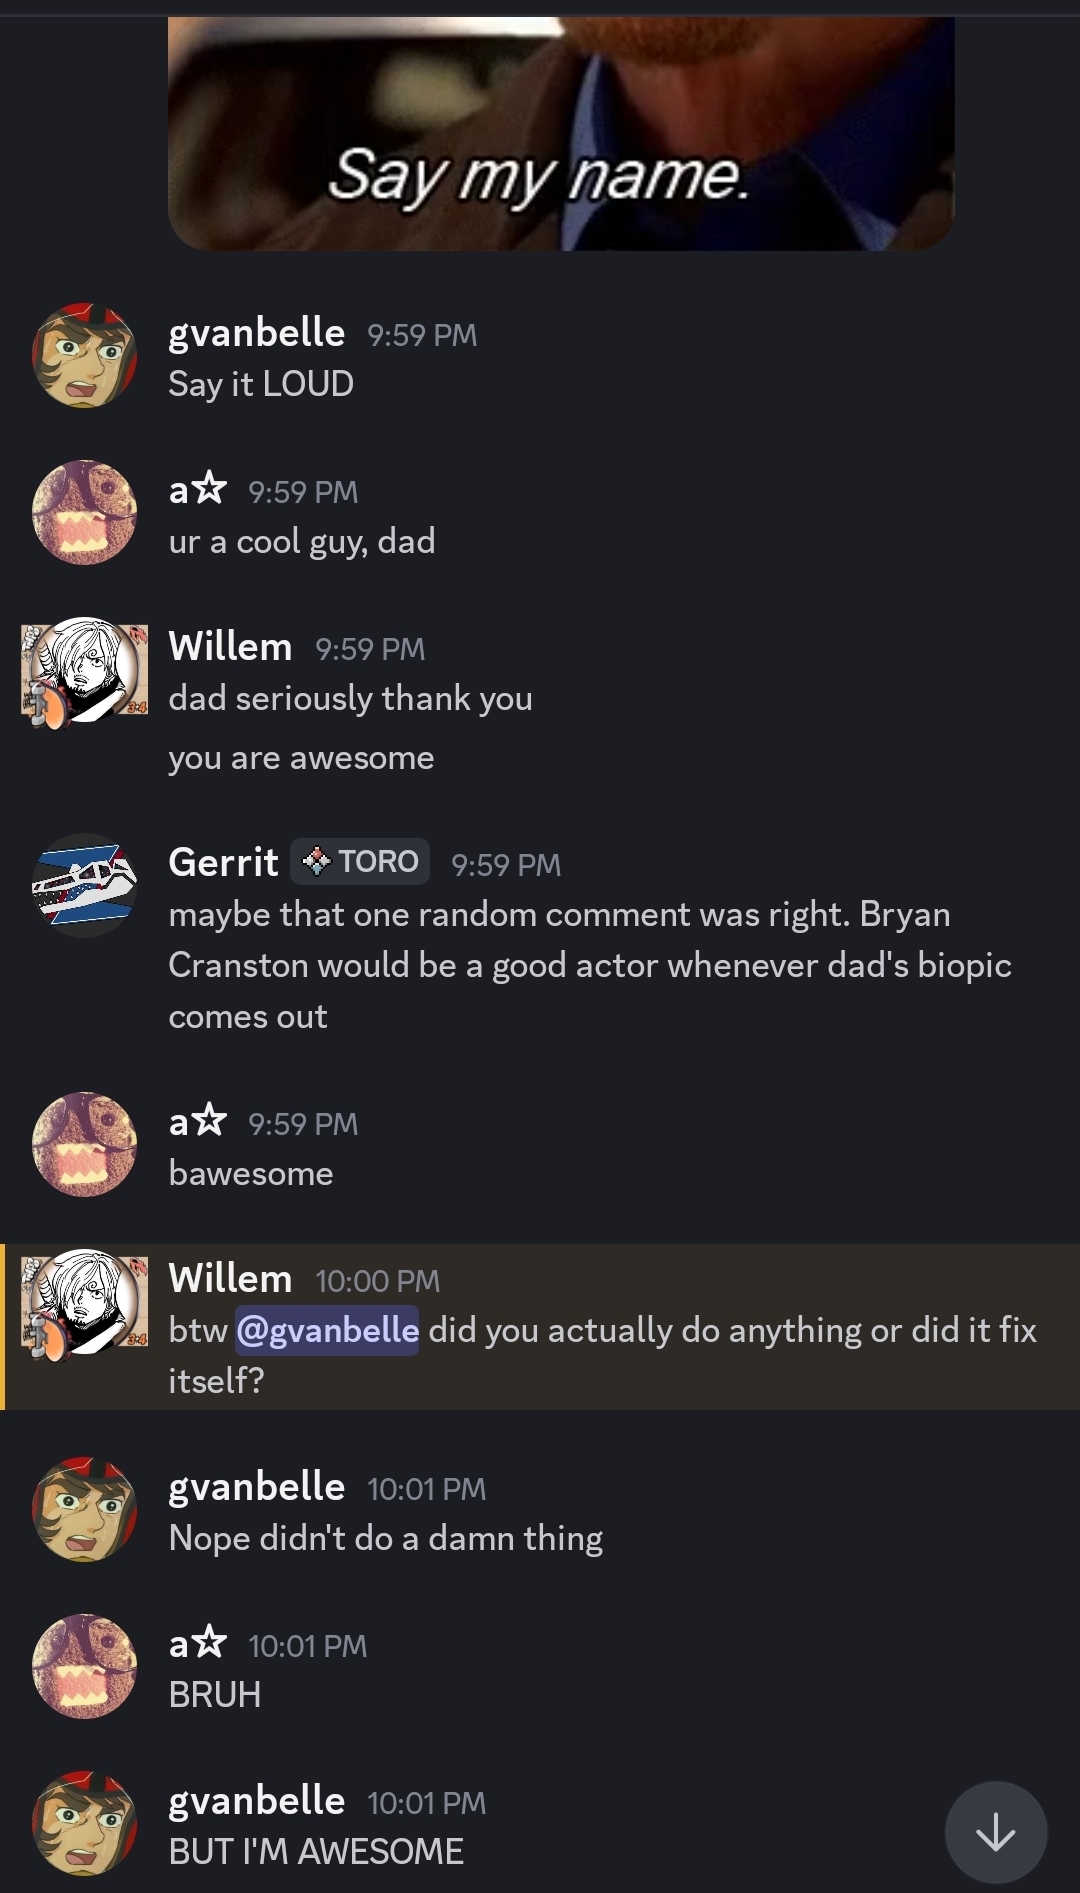Screen dimensions: 1080x1893
Task: Tap Gerrit's message about Bryan Cranston
Action: click(589, 965)
